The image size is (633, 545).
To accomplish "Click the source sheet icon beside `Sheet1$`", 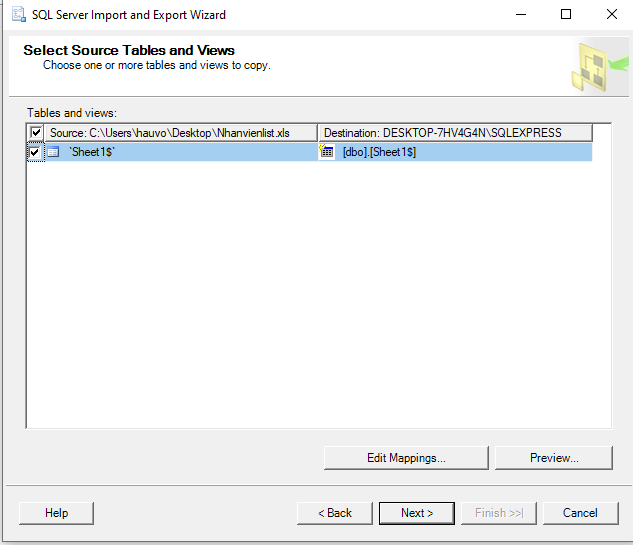I will pyautogui.click(x=54, y=152).
